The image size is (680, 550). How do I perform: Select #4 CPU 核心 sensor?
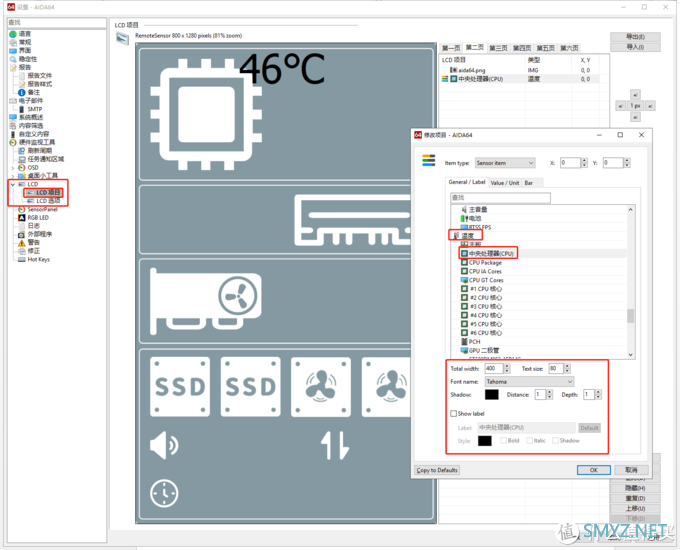pos(486,315)
